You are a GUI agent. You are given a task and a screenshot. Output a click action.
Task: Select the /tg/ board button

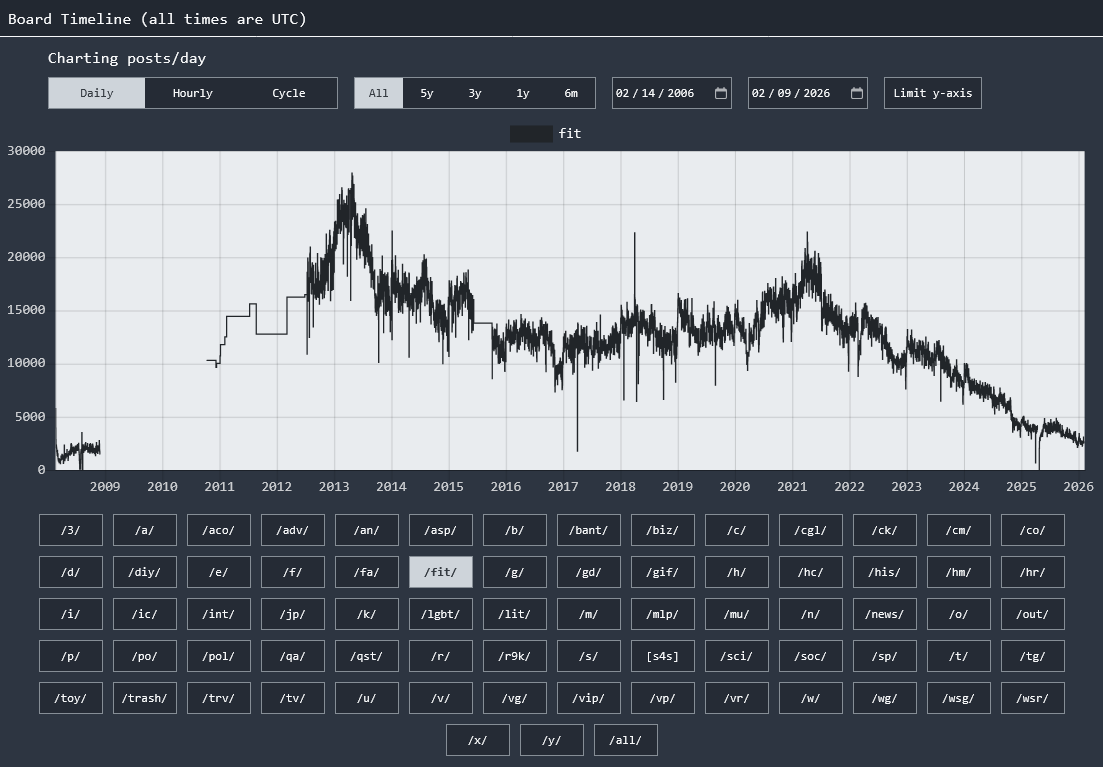1033,657
